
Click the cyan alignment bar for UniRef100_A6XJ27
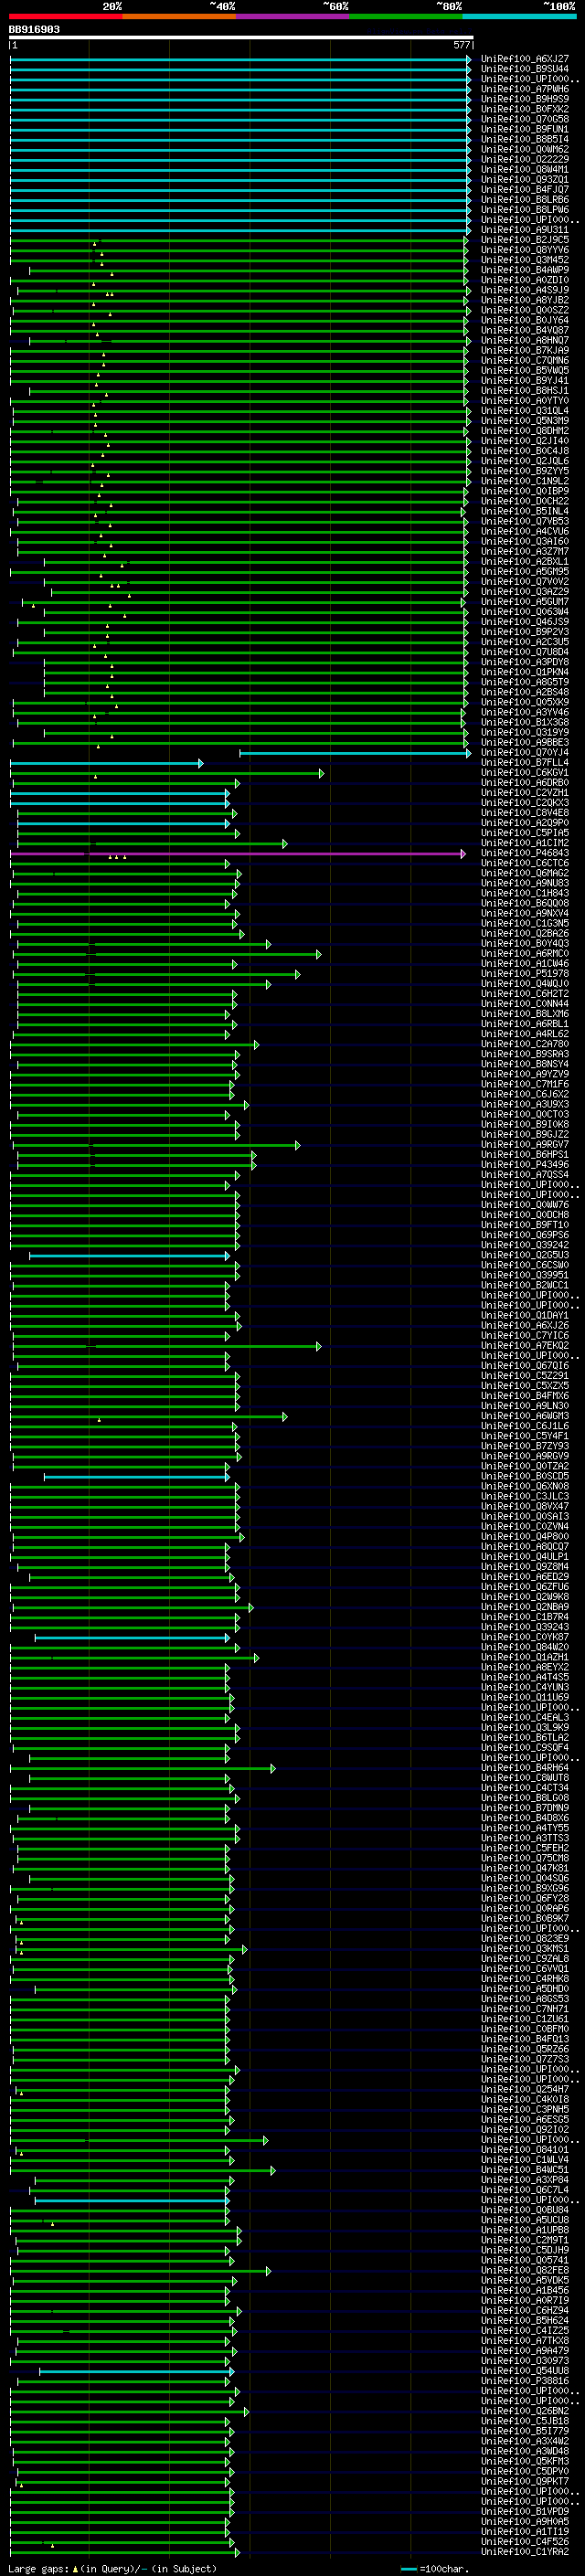[x=240, y=59]
